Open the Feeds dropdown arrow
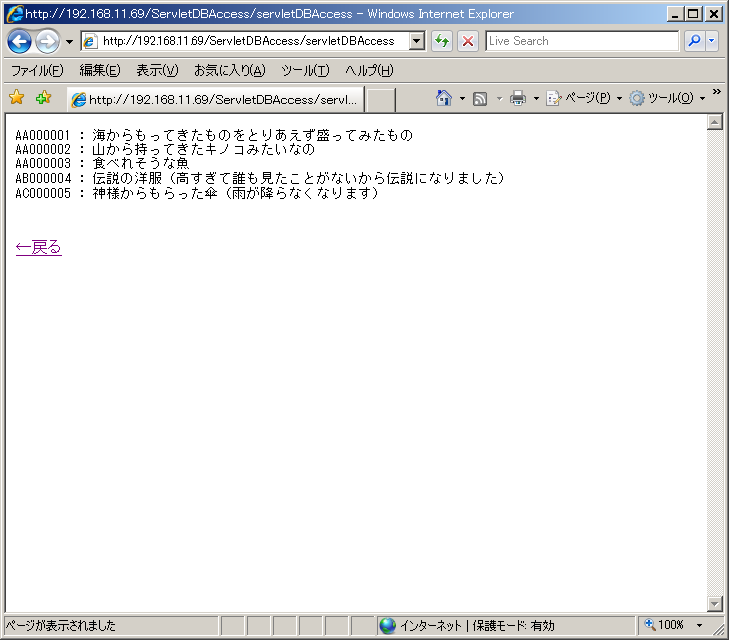The image size is (729, 640). 499,99
